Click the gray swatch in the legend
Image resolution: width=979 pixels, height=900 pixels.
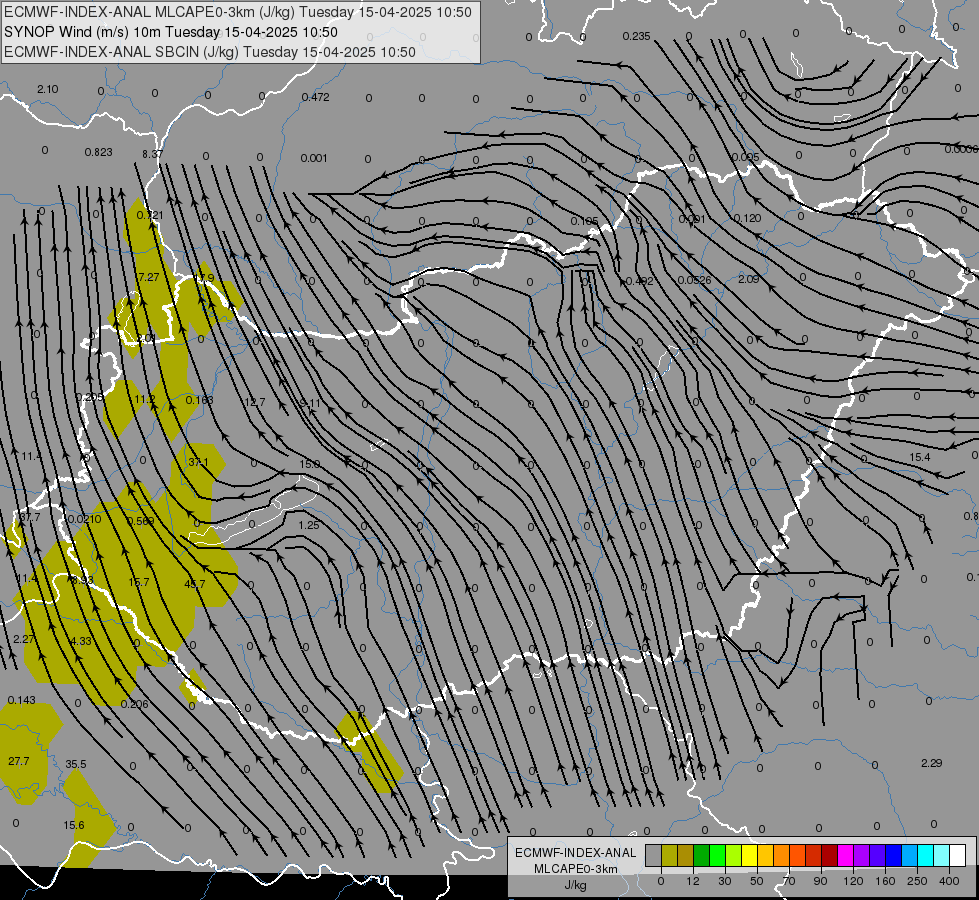[x=653, y=855]
